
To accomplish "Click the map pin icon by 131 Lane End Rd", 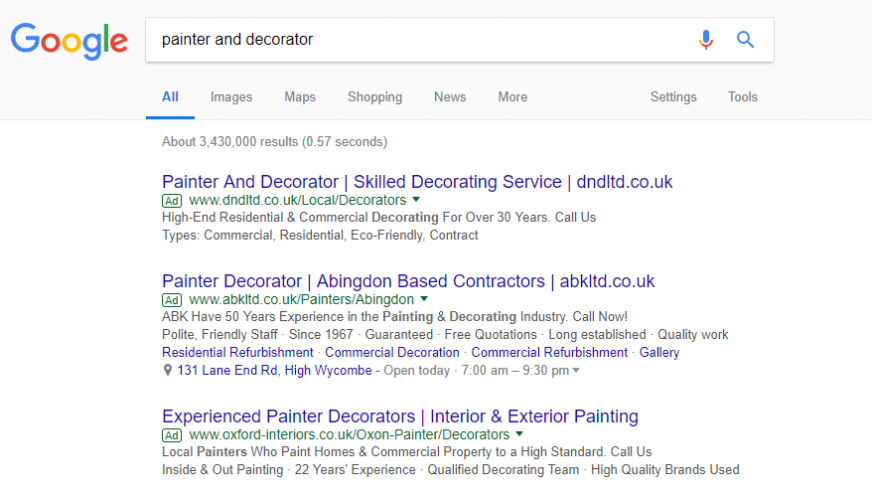I will [x=167, y=370].
